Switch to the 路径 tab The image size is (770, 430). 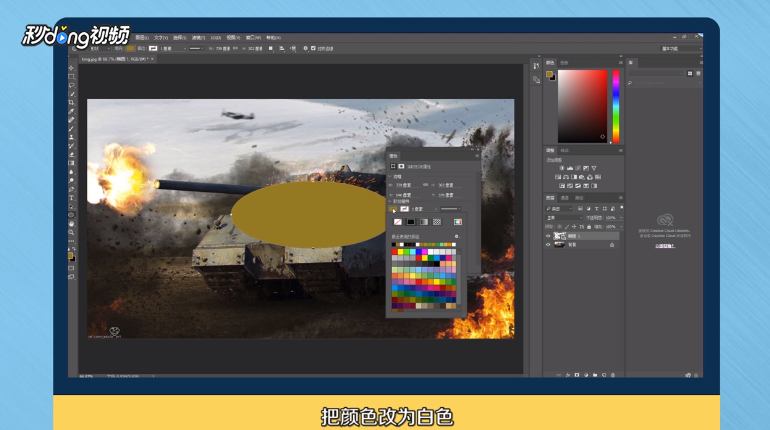pos(579,198)
